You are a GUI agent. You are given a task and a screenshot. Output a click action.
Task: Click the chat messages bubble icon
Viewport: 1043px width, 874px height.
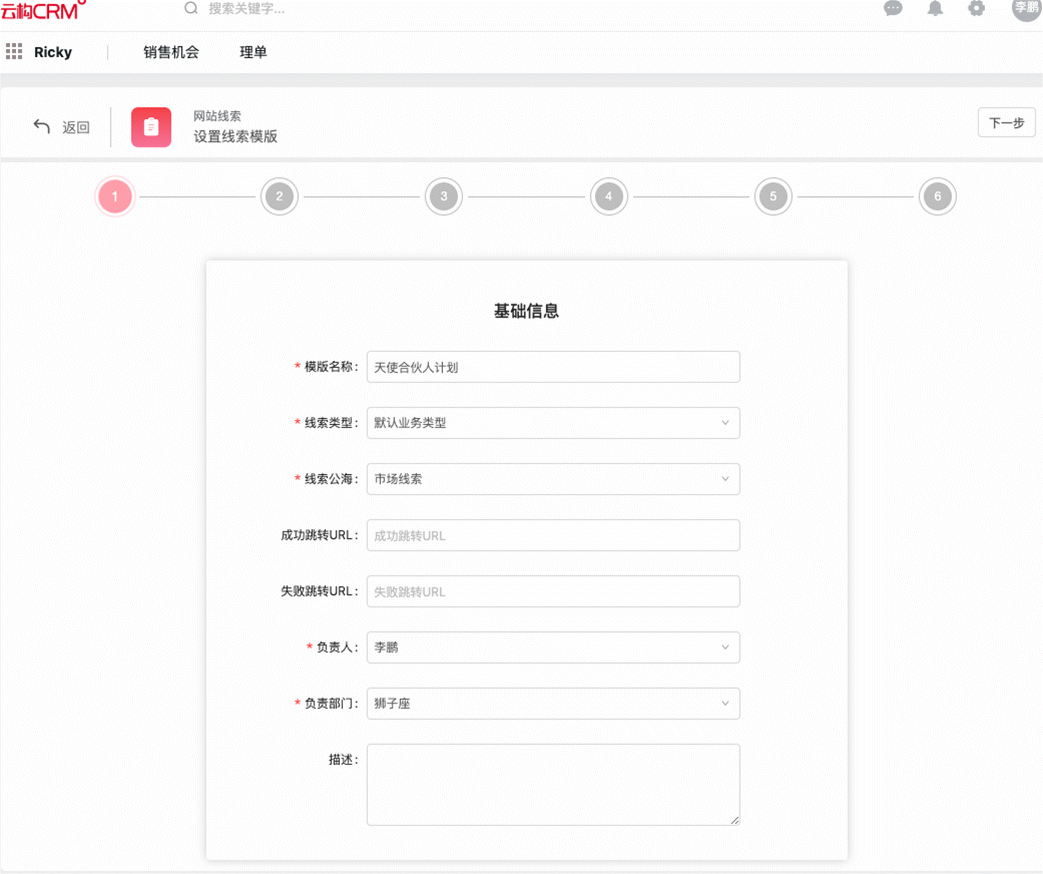[x=893, y=9]
